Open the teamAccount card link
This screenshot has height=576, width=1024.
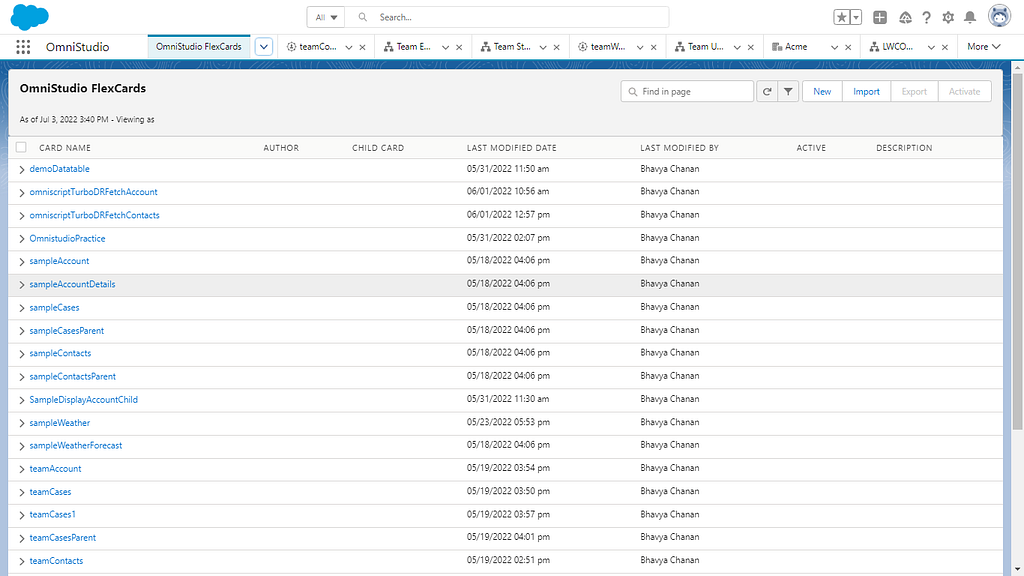click(56, 469)
